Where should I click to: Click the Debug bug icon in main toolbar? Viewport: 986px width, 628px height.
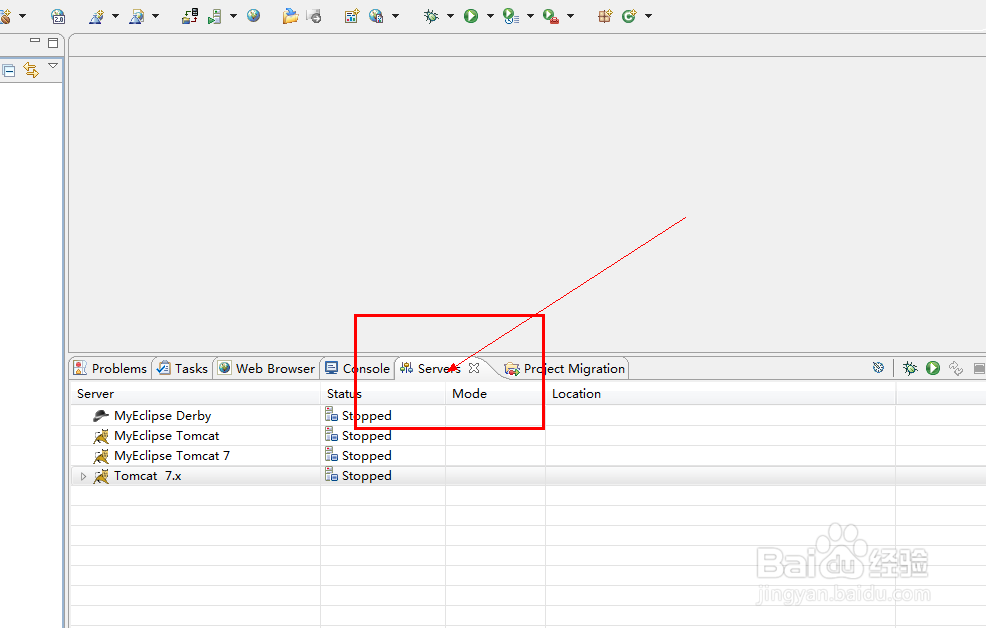(431, 16)
